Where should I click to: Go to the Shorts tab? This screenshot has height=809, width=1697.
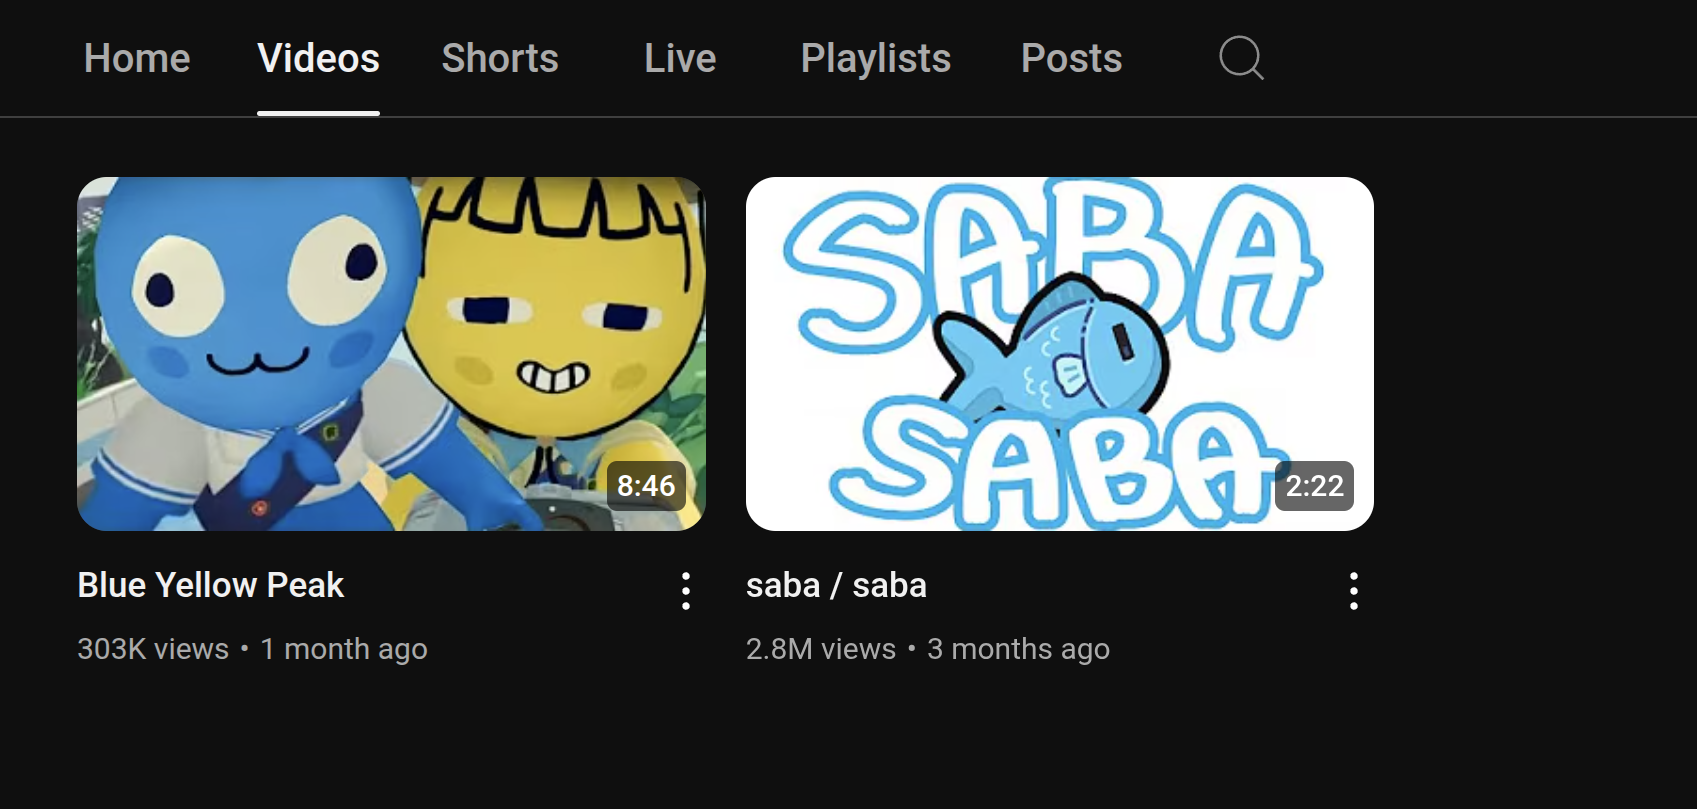pyautogui.click(x=500, y=58)
